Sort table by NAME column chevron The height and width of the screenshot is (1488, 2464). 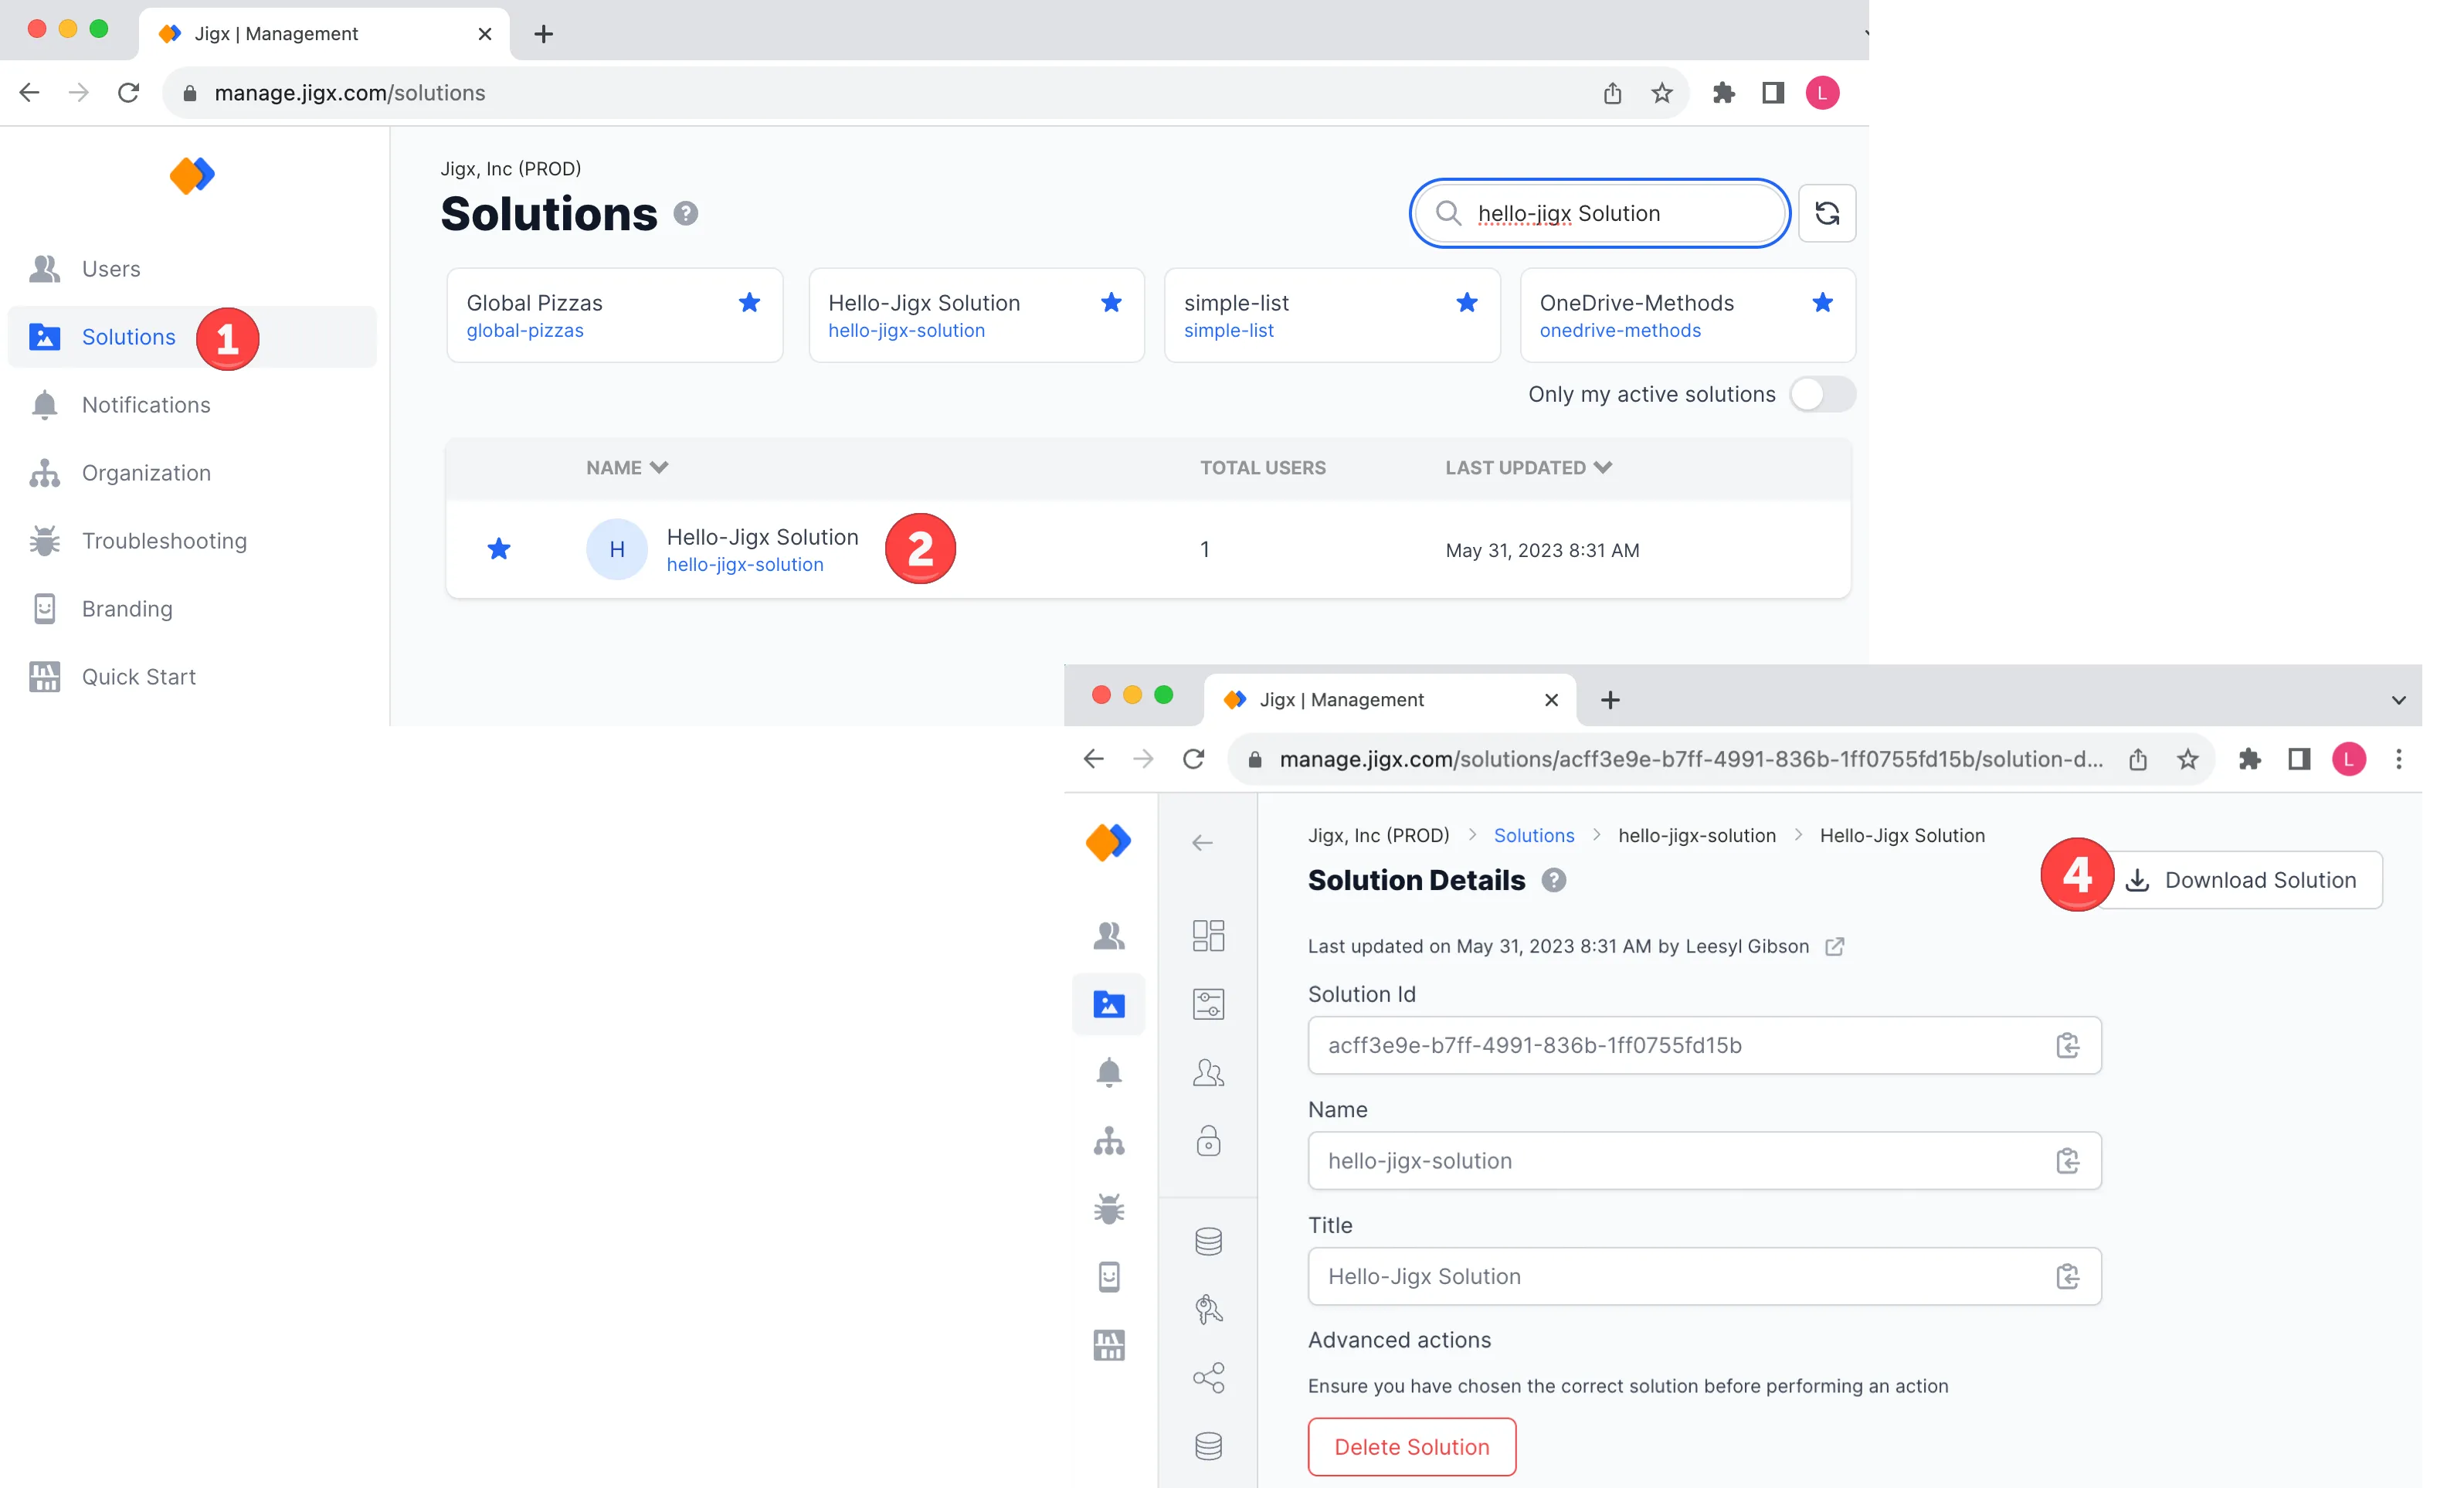pos(659,467)
